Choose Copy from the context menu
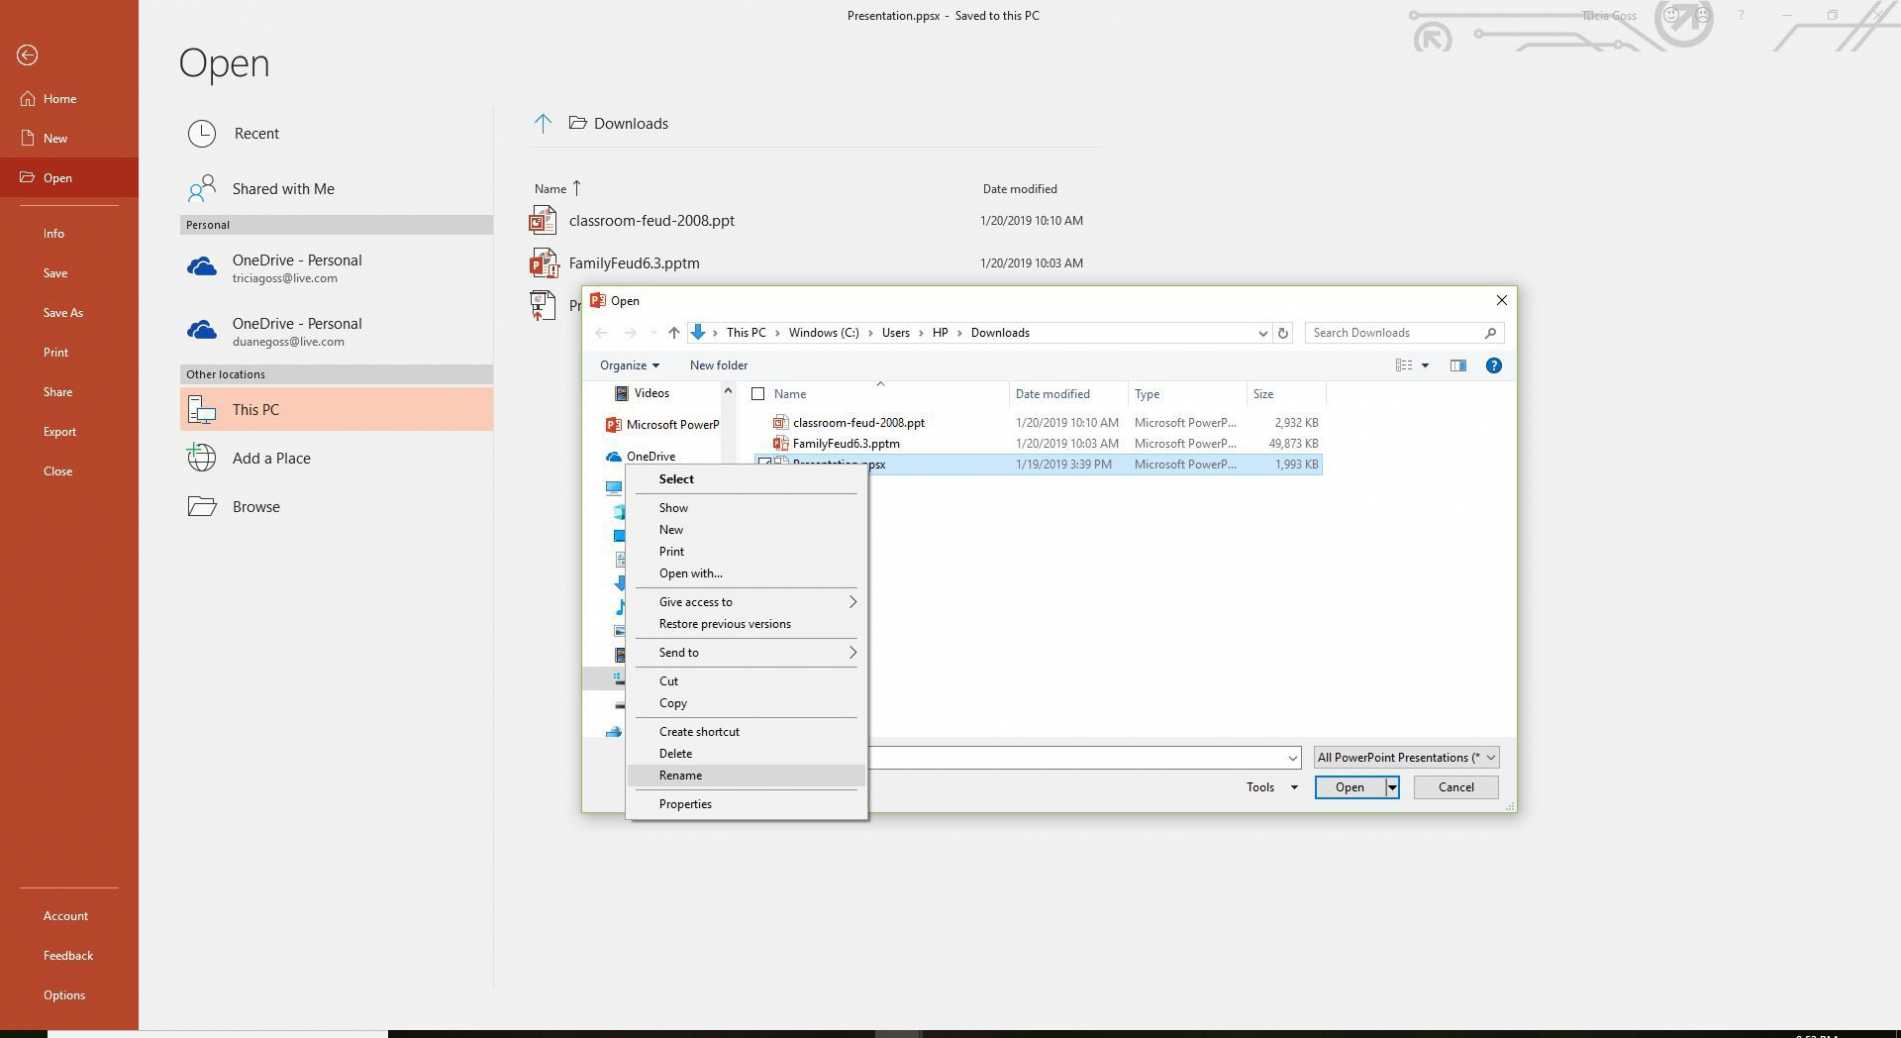 [x=746, y=704]
